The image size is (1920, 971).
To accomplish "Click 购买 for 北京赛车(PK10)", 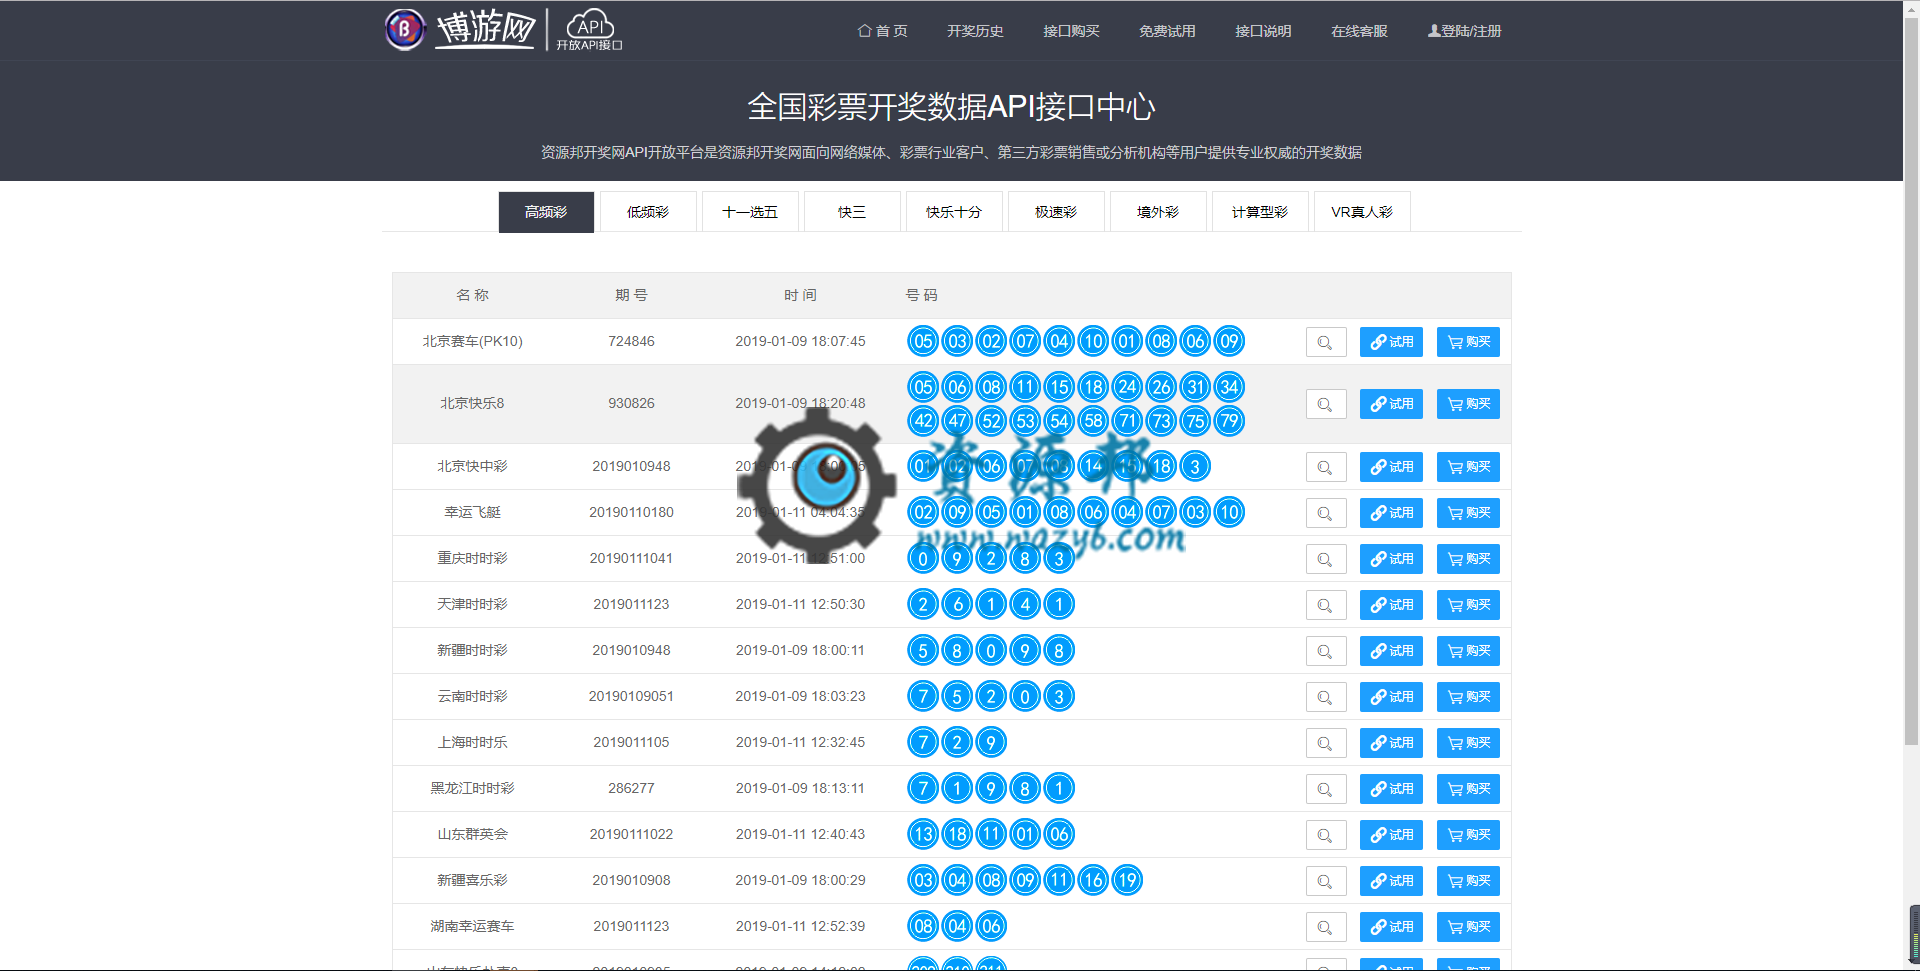I will pyautogui.click(x=1468, y=342).
